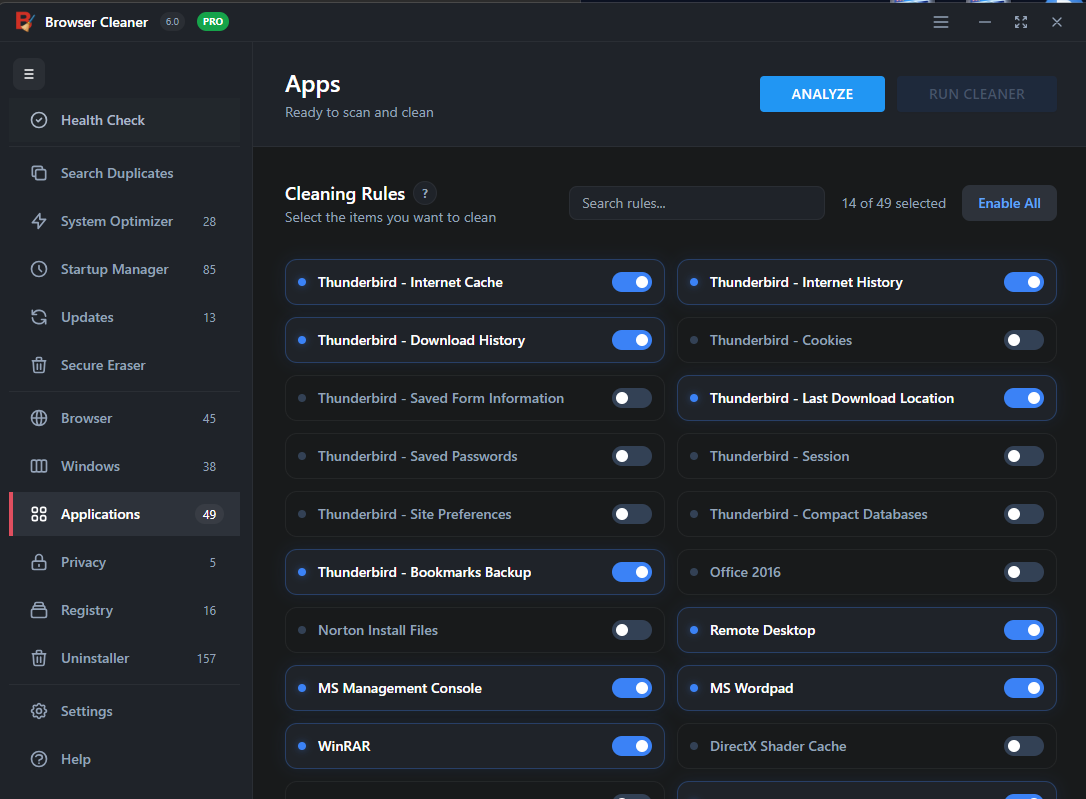This screenshot has width=1086, height=799.
Task: Click the Search Duplicates icon in sidebar
Action: coord(39,173)
